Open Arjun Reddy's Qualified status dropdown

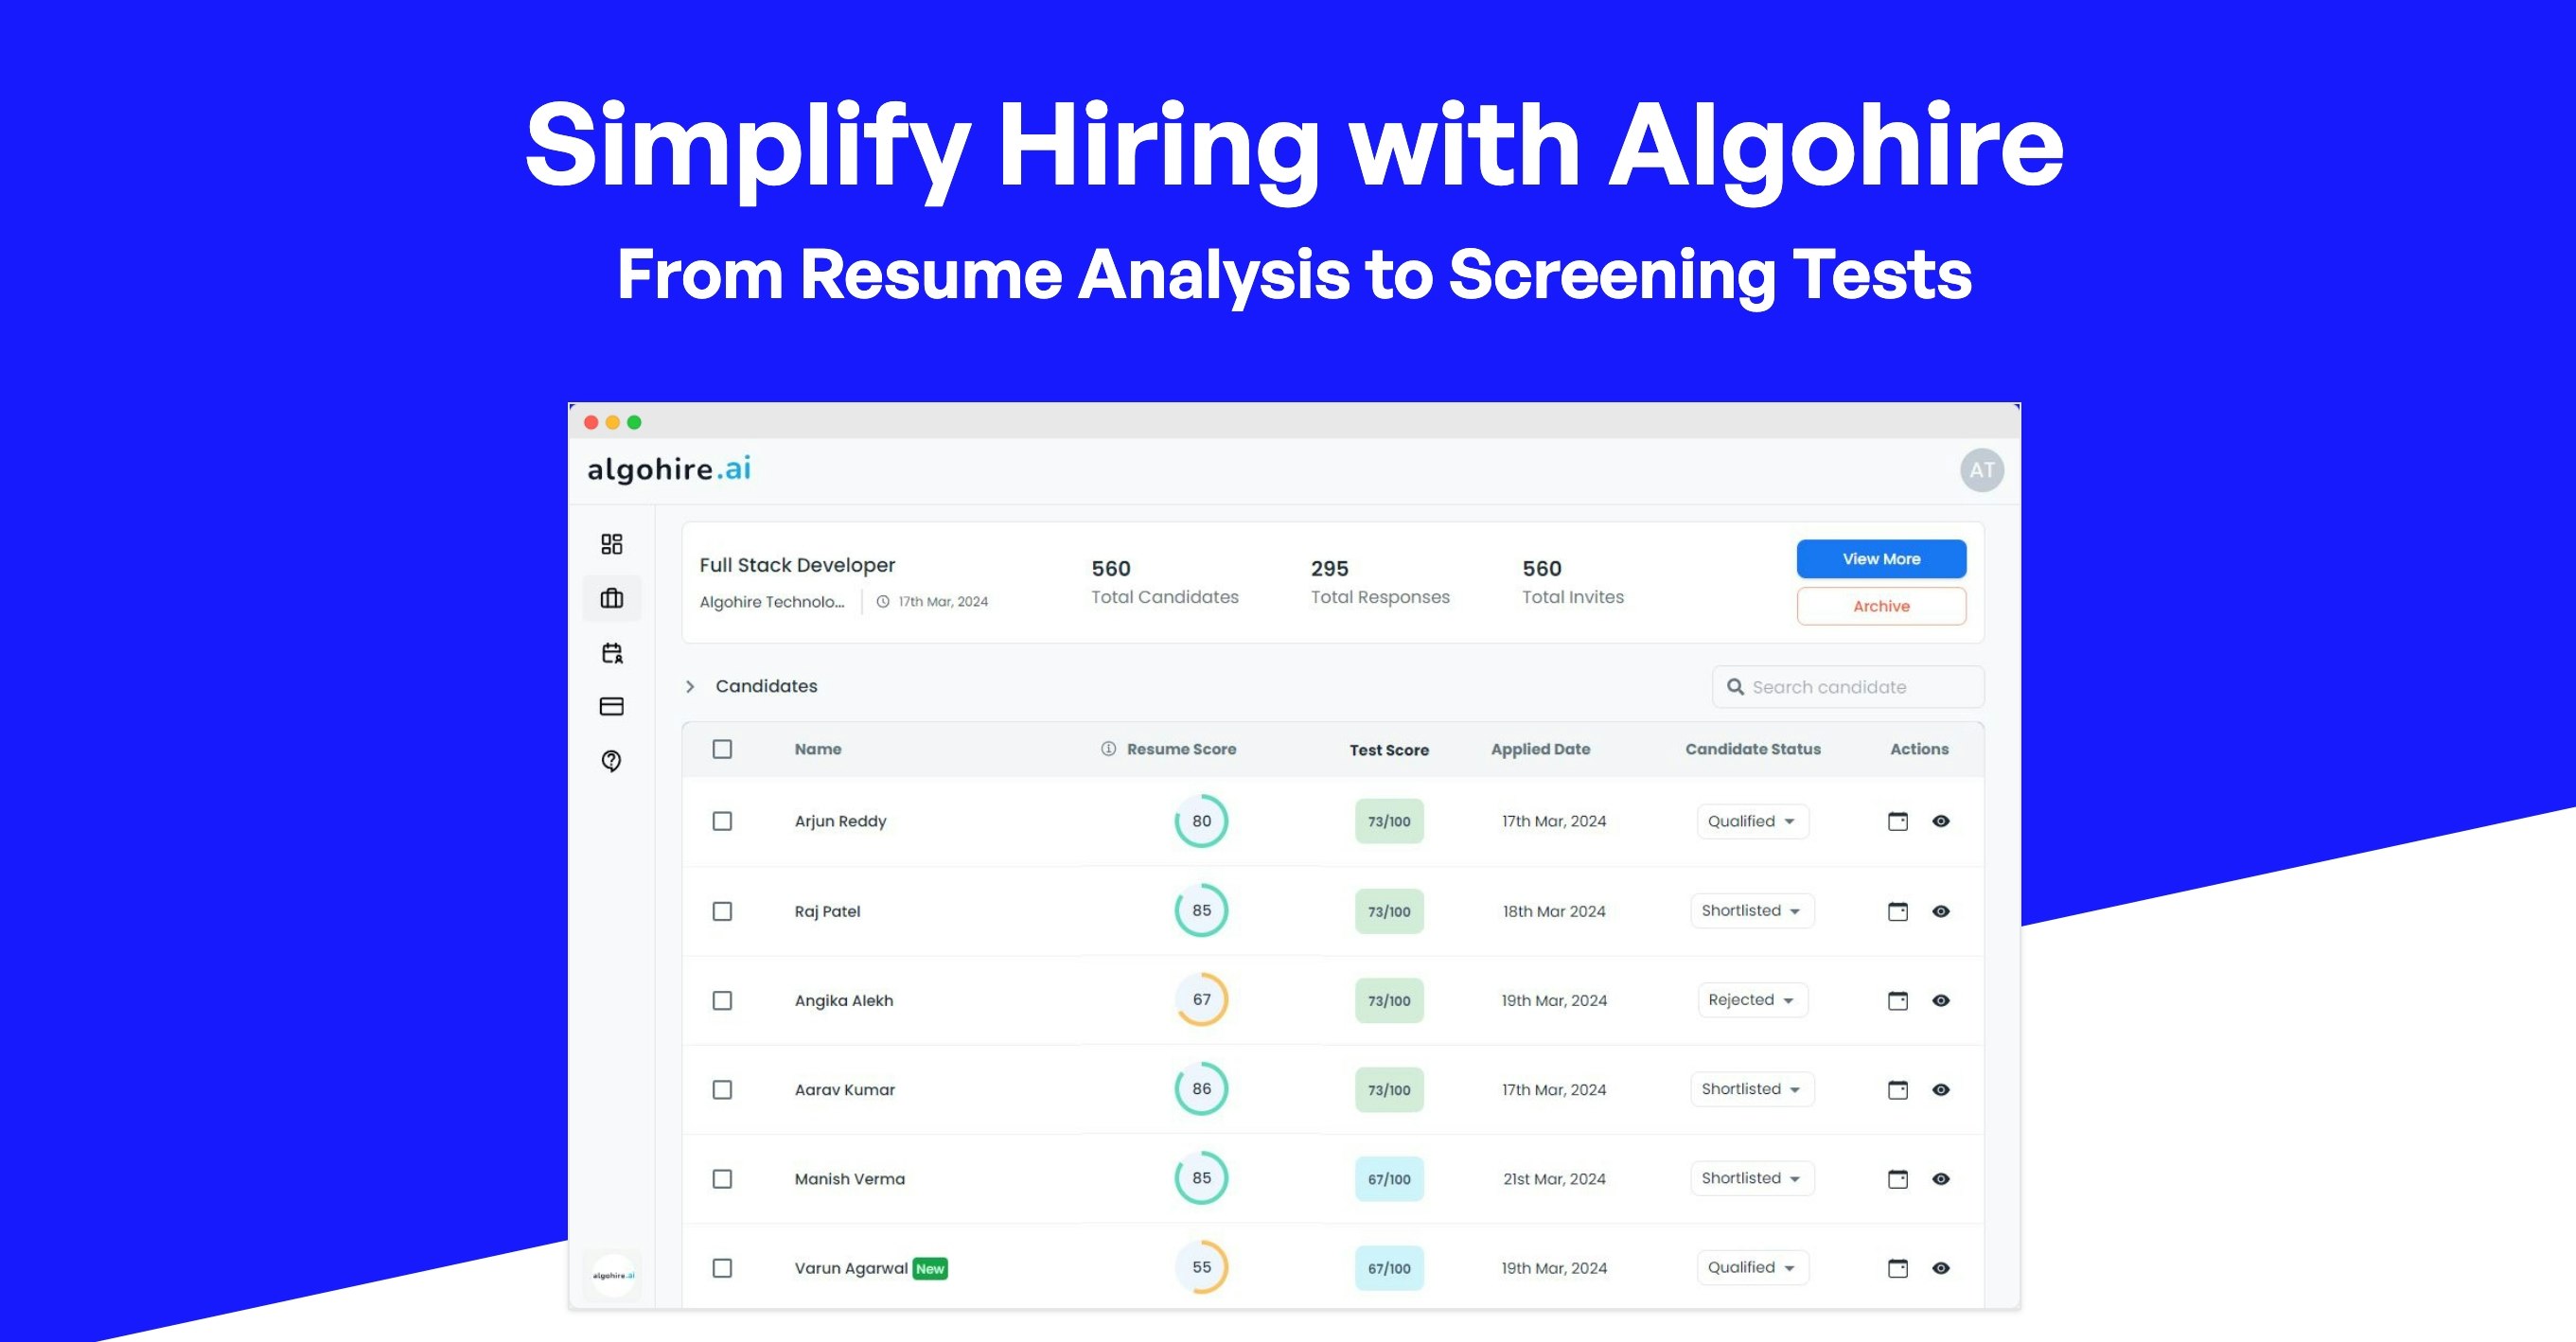(x=1752, y=821)
